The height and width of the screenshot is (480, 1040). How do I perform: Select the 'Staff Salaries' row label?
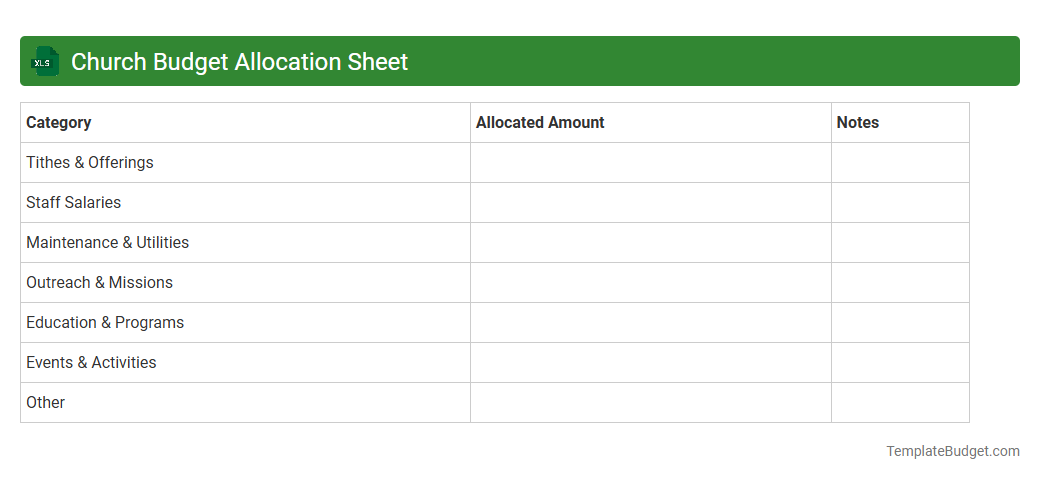click(74, 203)
